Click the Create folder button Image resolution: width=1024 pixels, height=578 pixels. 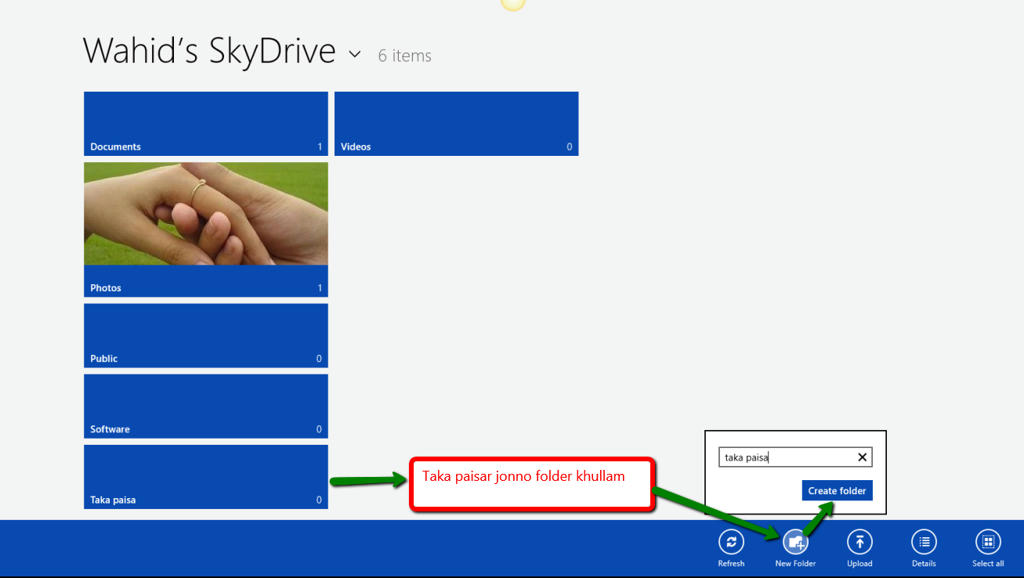click(x=837, y=490)
